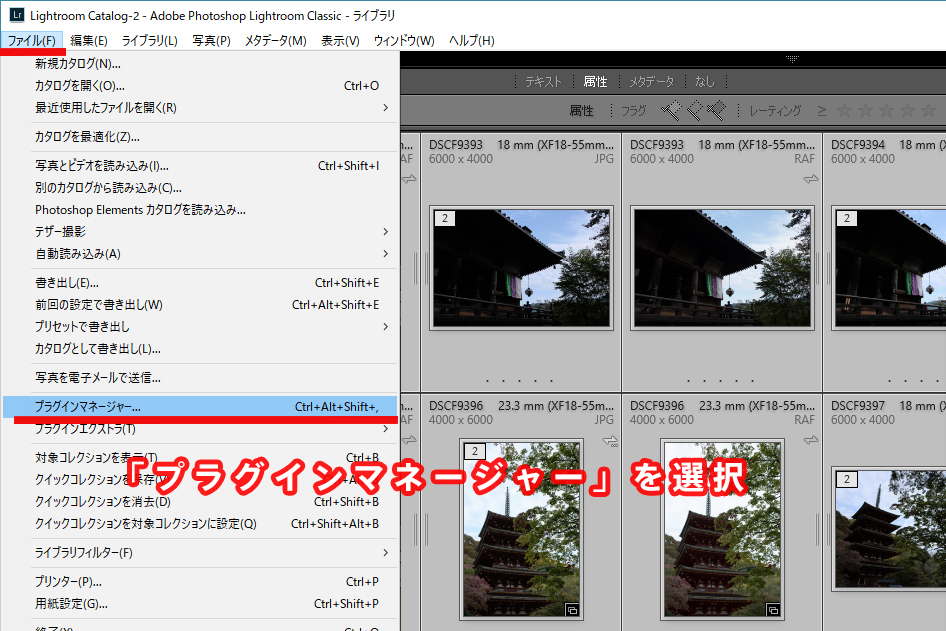Expand 最近使用したファイルを開く submenu

point(200,108)
